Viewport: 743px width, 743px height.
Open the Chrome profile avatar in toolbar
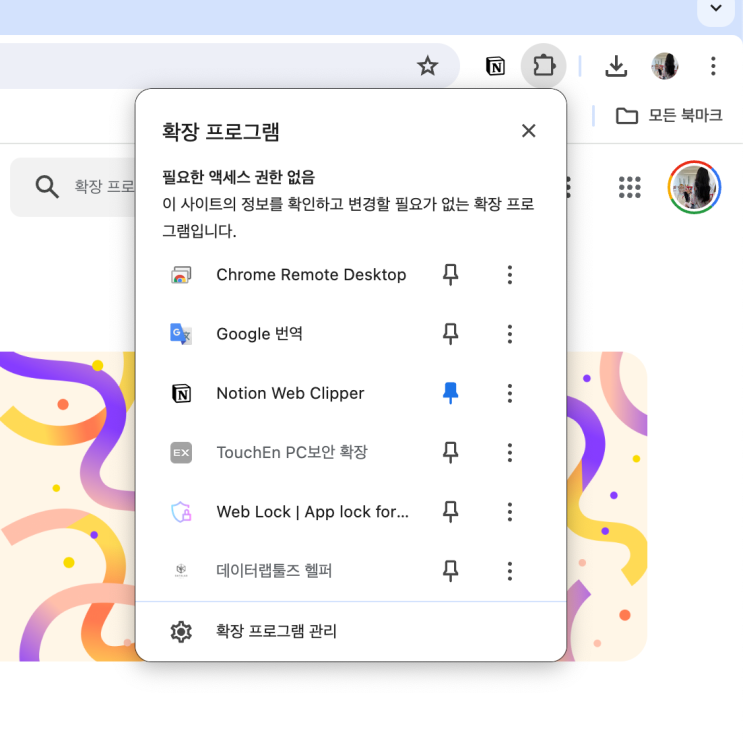tap(665, 66)
